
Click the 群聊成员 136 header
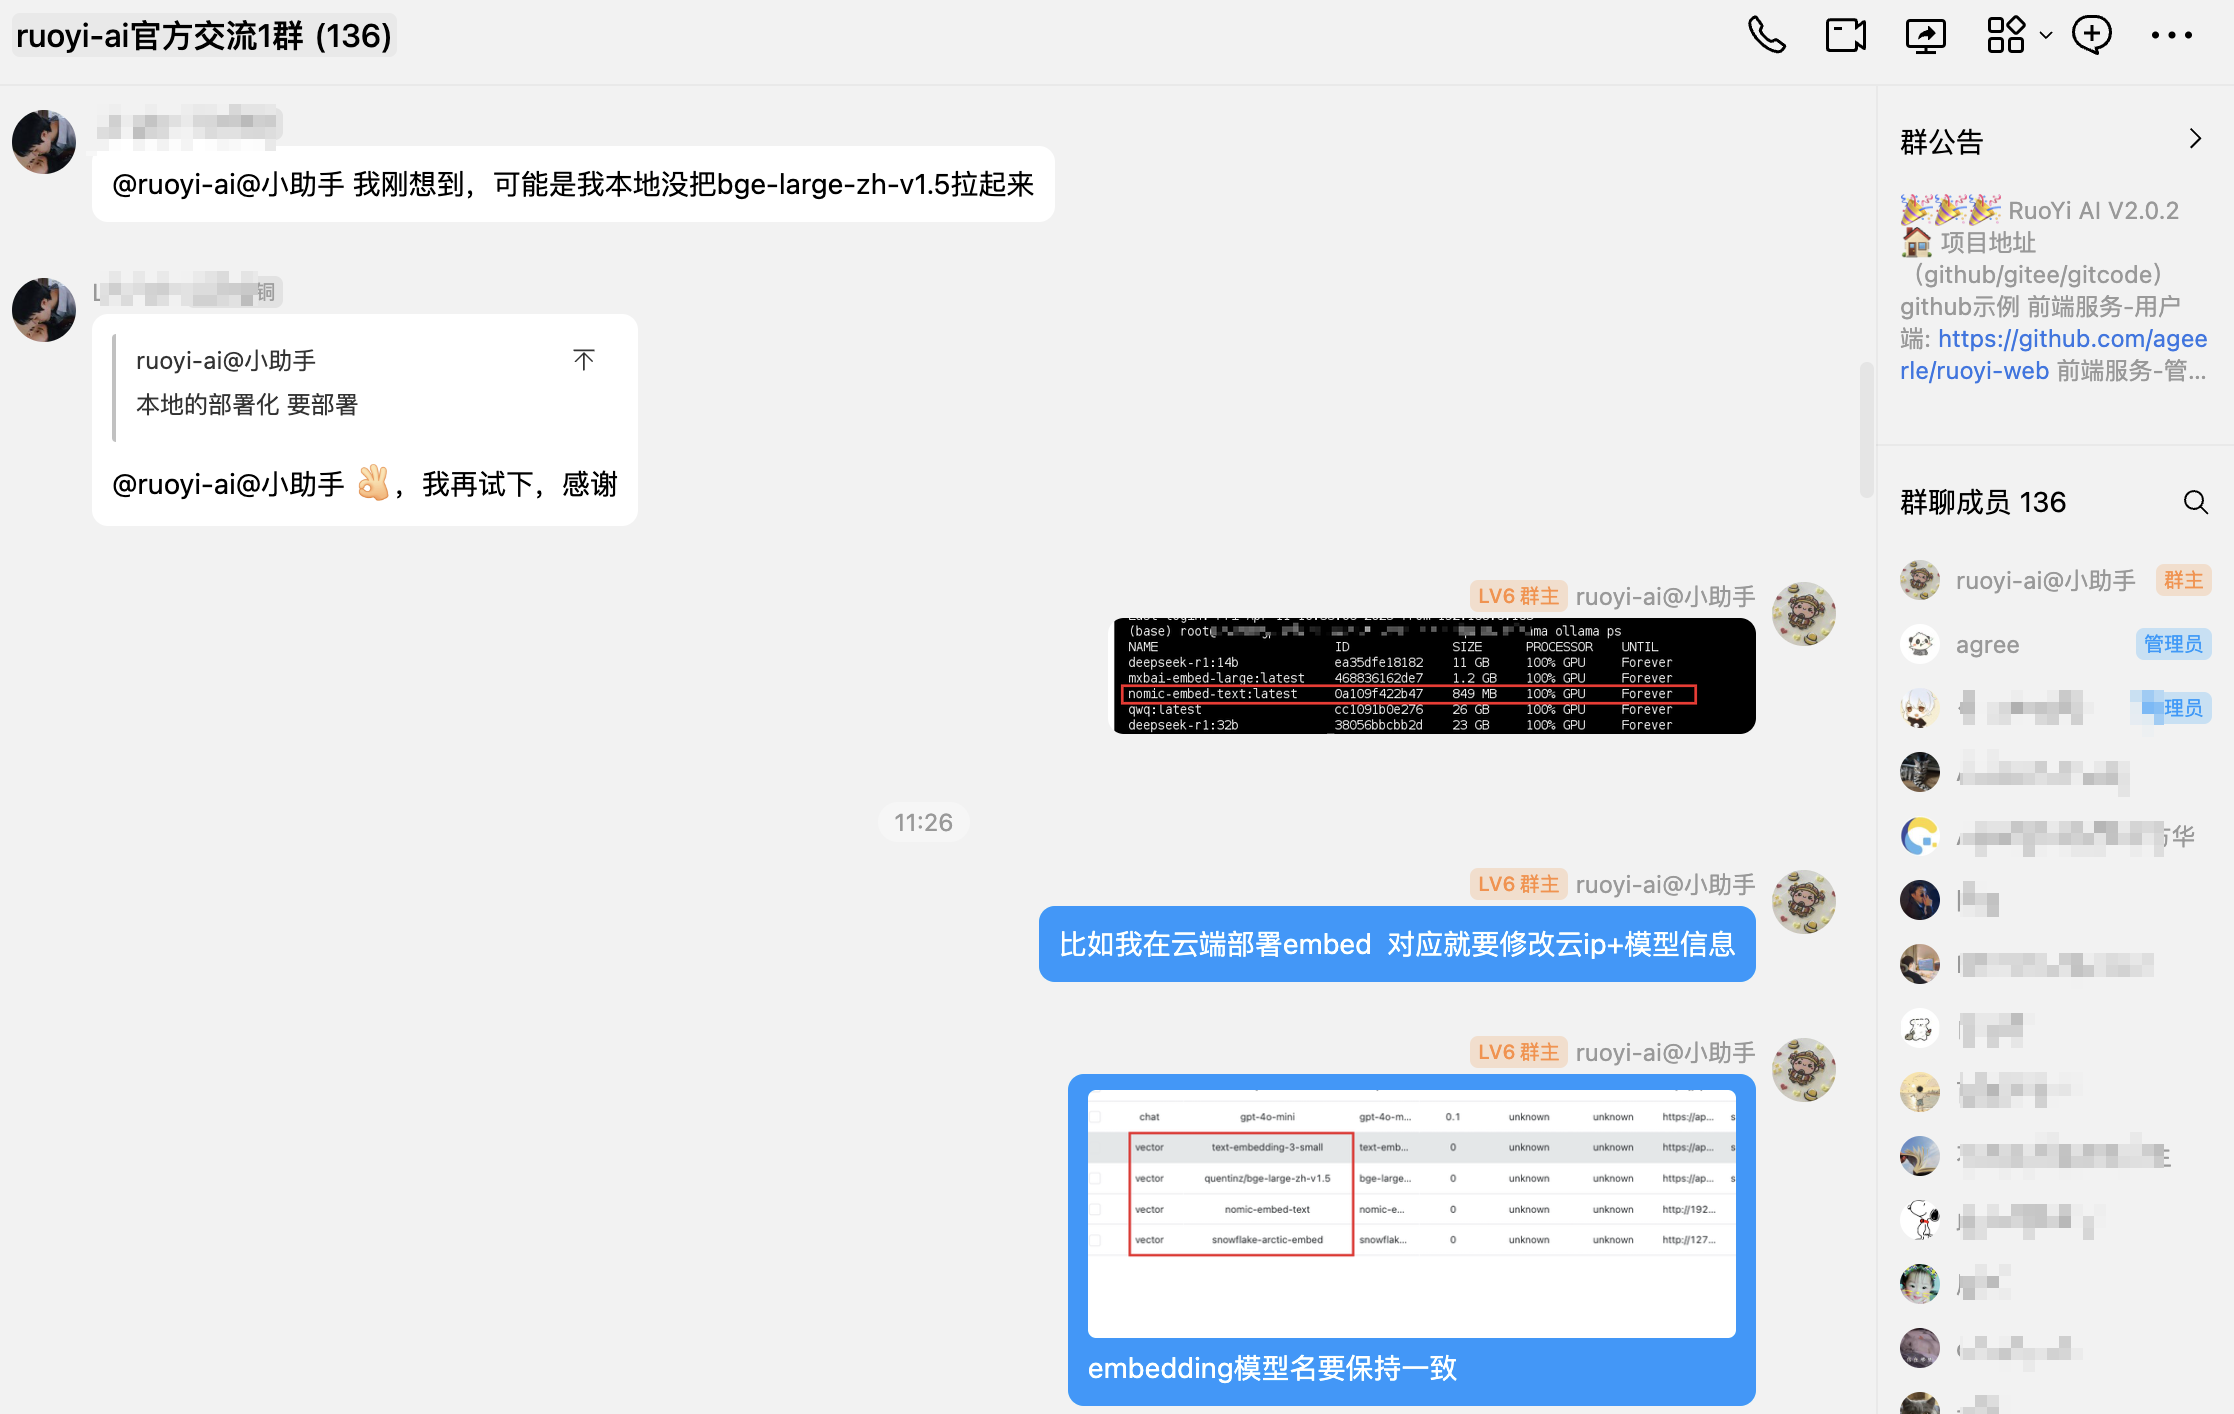pyautogui.click(x=1982, y=502)
